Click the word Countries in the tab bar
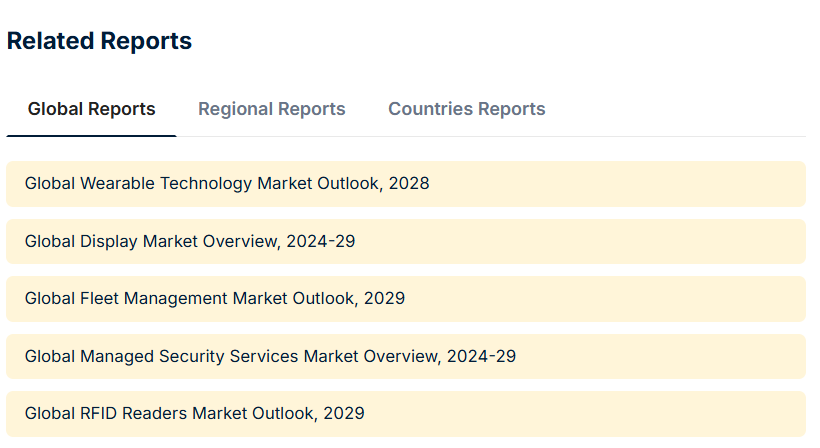 [x=430, y=109]
